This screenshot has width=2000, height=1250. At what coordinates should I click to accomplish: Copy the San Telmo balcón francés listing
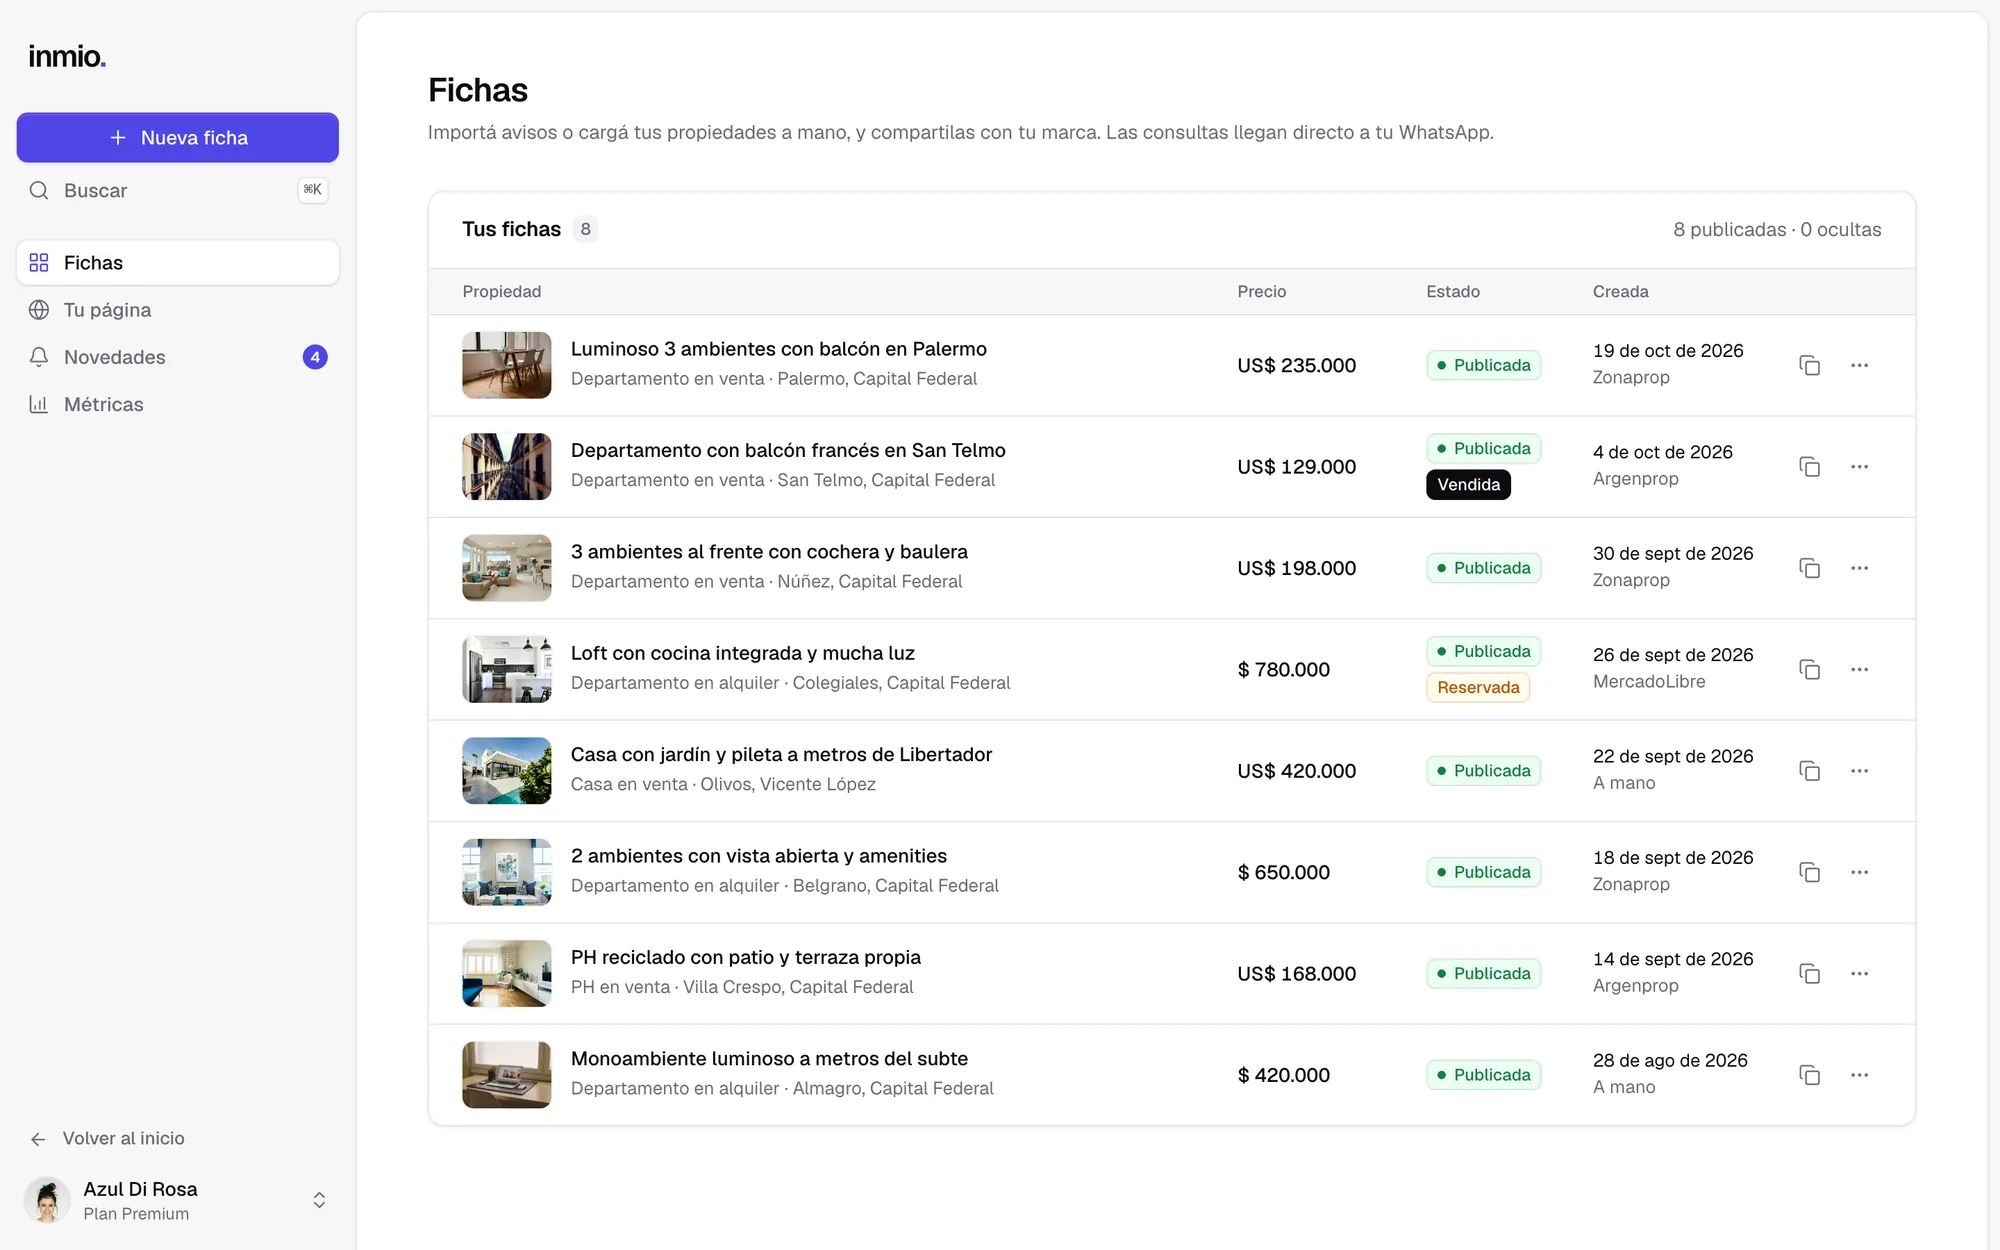[1809, 467]
